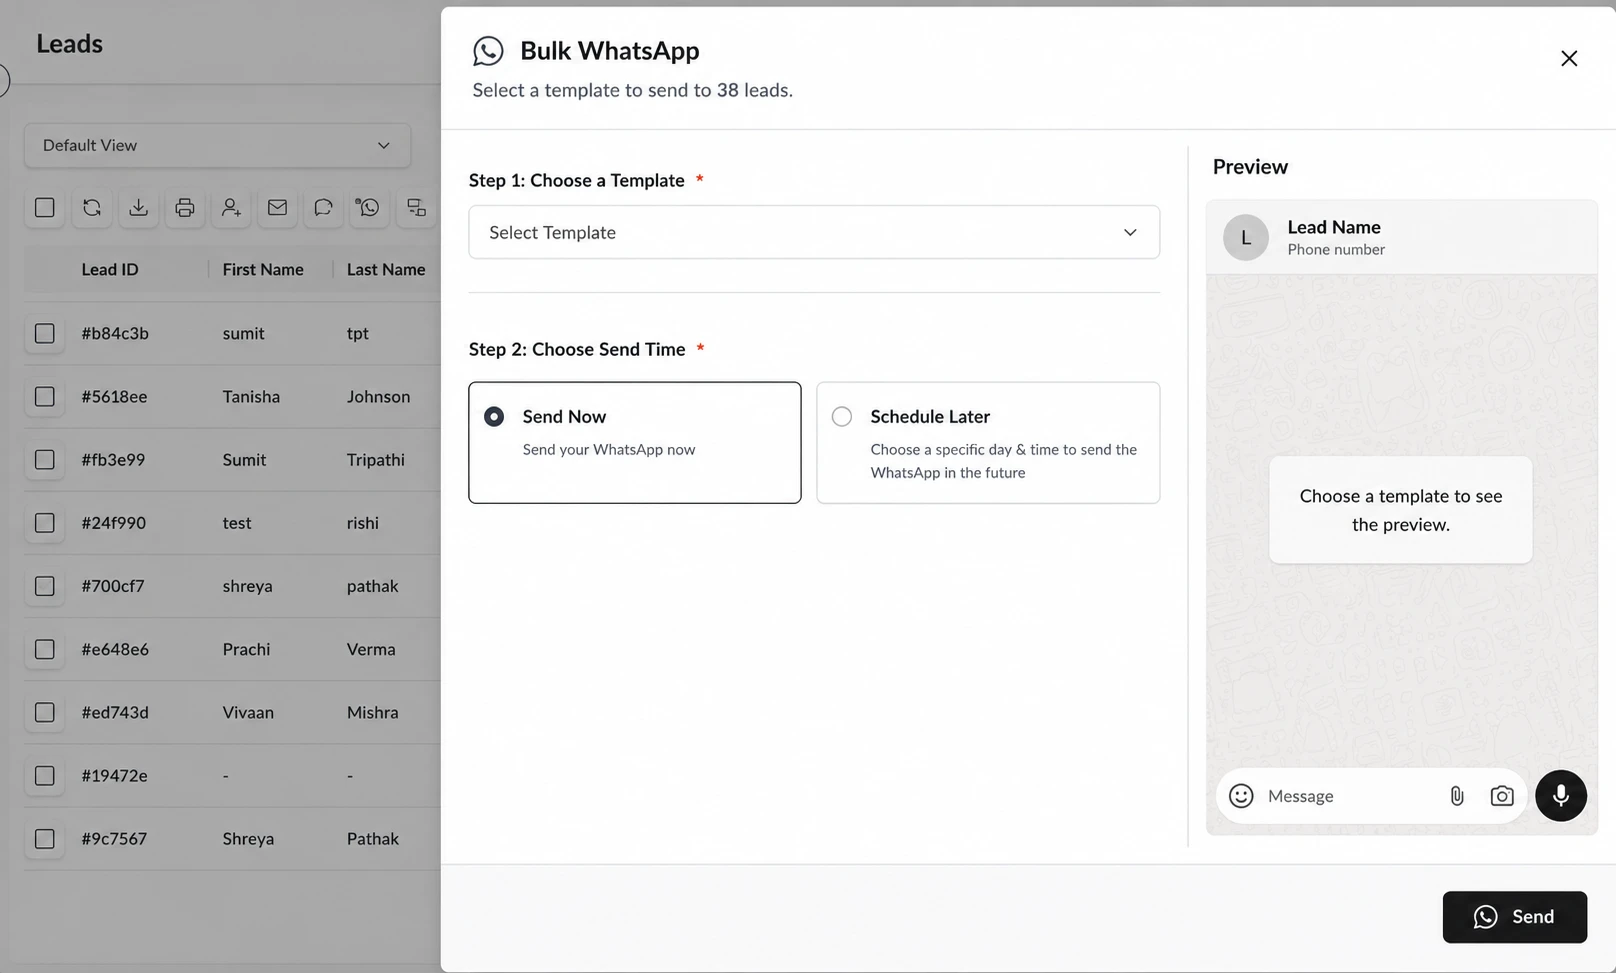Check the box for lead #b84c3b
This screenshot has width=1616, height=973.
coord(45,333)
